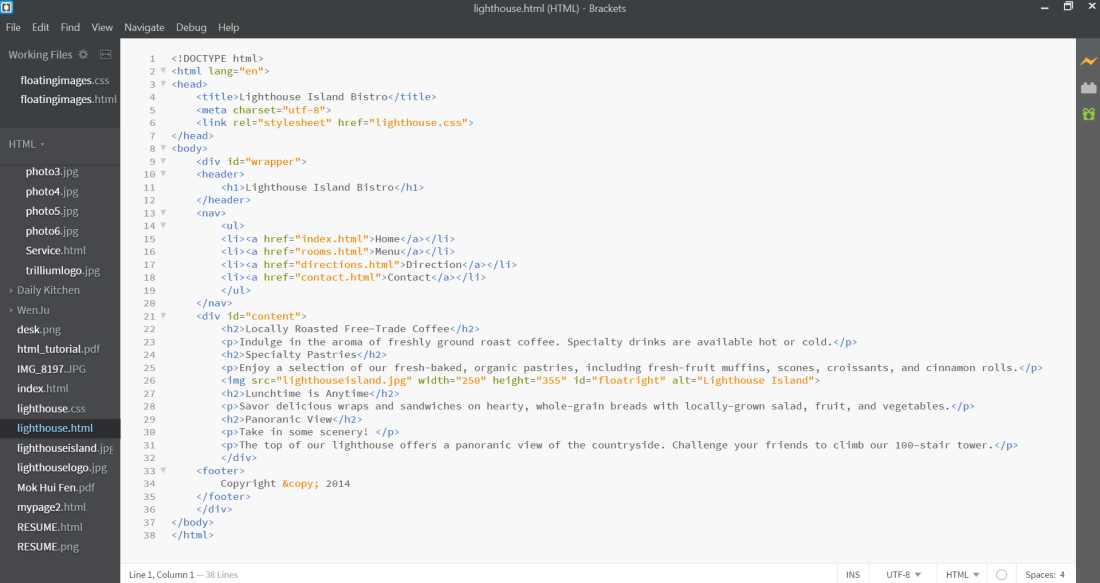Open the File menu
Screen dimensions: 1100x583
pos(13,27)
